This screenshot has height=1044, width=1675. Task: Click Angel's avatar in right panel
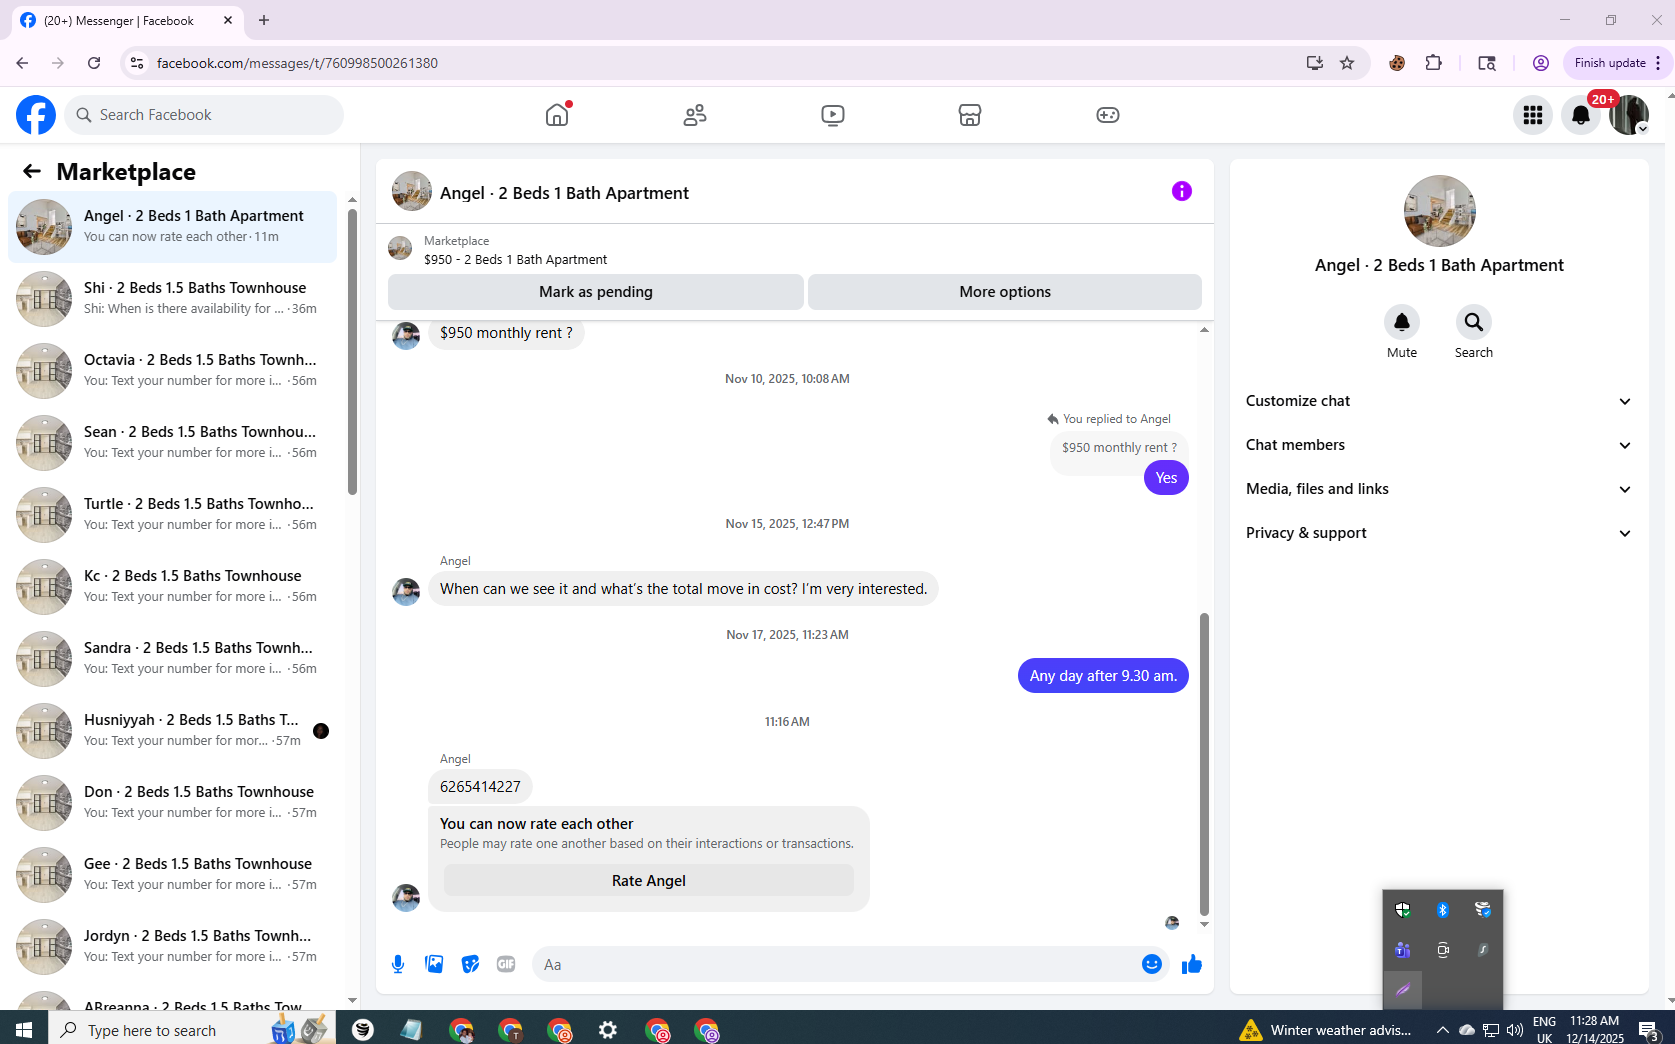[x=1439, y=211]
